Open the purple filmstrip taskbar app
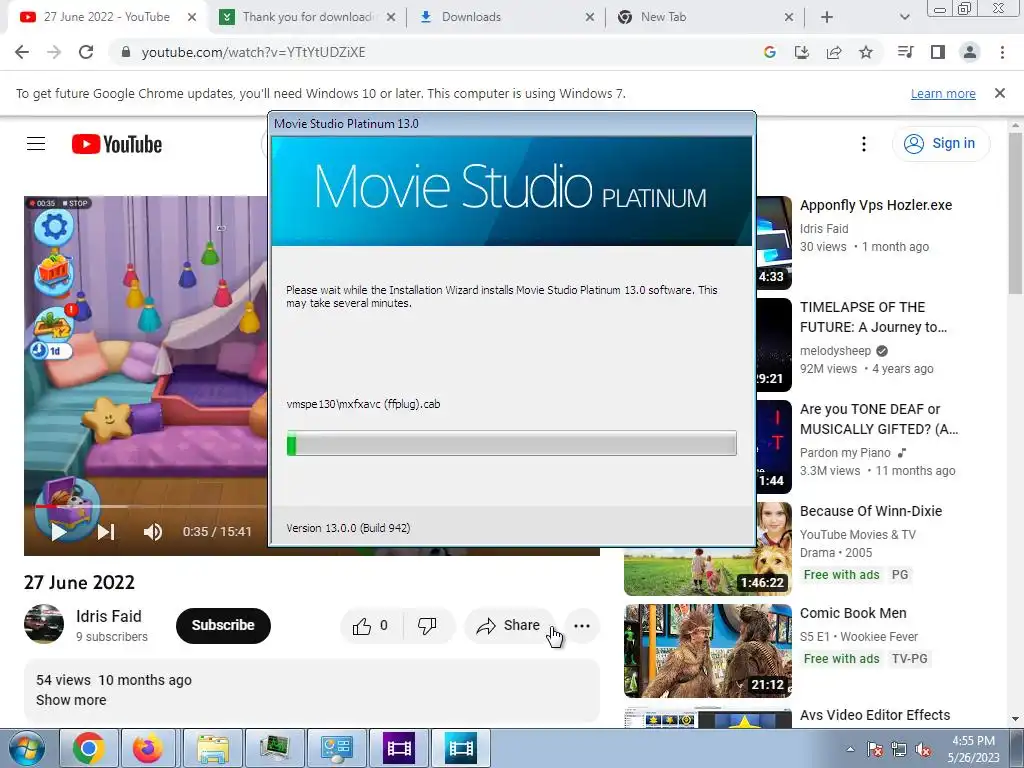The height and width of the screenshot is (768, 1024). pyautogui.click(x=398, y=748)
